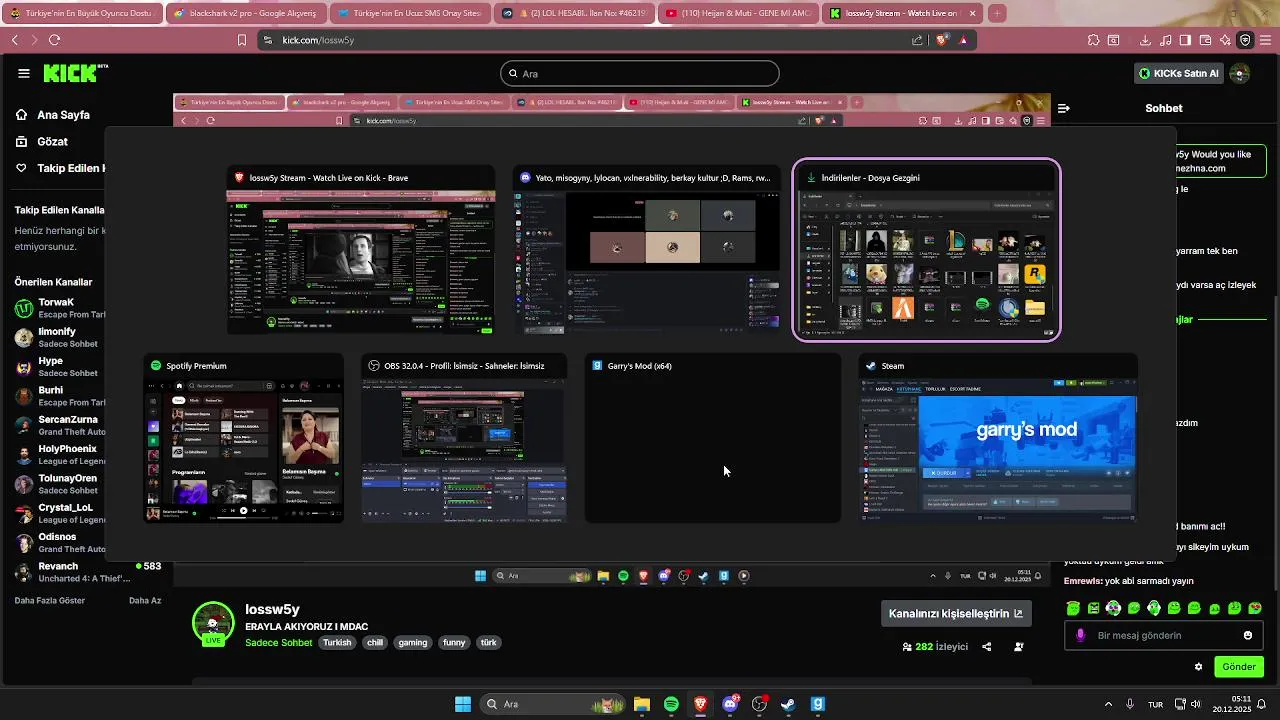Open Brave VPN shield button
This screenshot has height=720, width=1280.
click(x=1245, y=40)
